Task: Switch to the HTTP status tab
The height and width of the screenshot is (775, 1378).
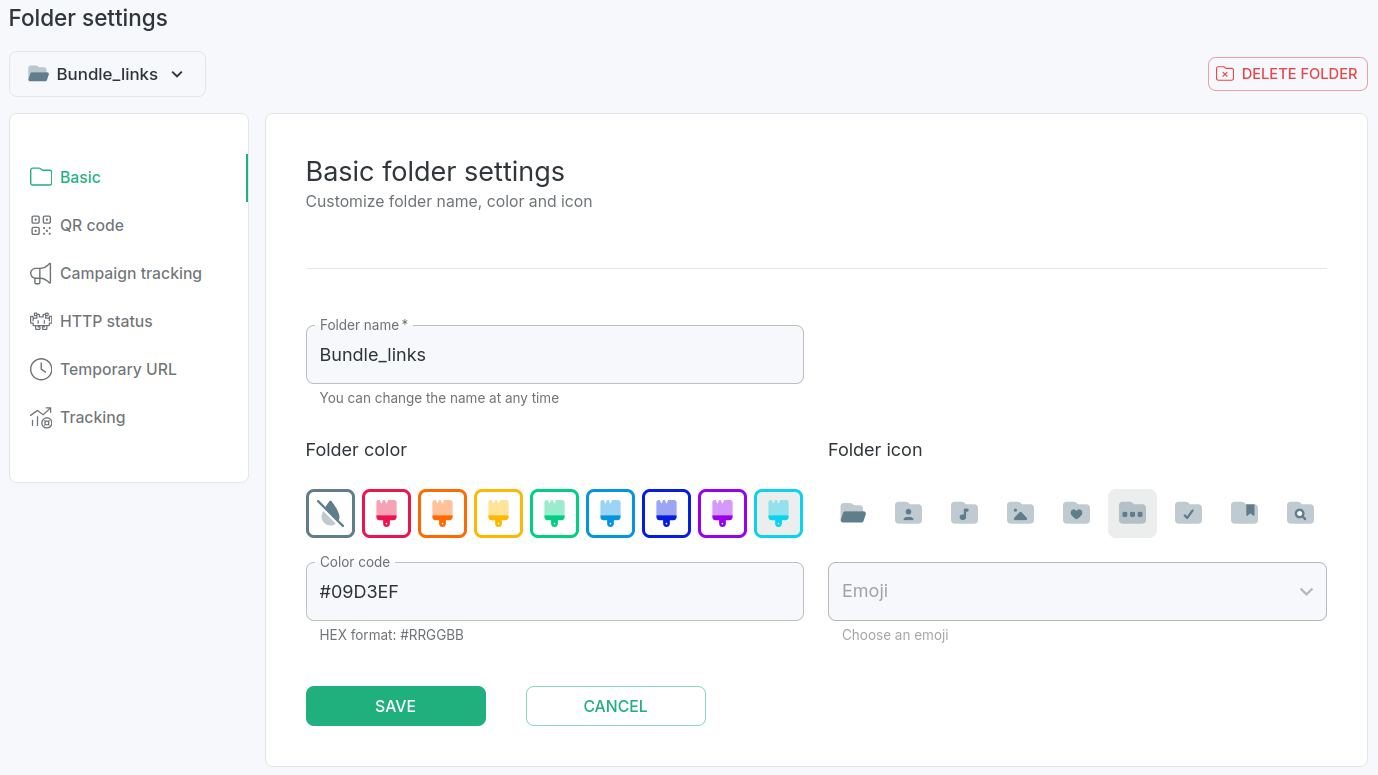Action: (106, 321)
